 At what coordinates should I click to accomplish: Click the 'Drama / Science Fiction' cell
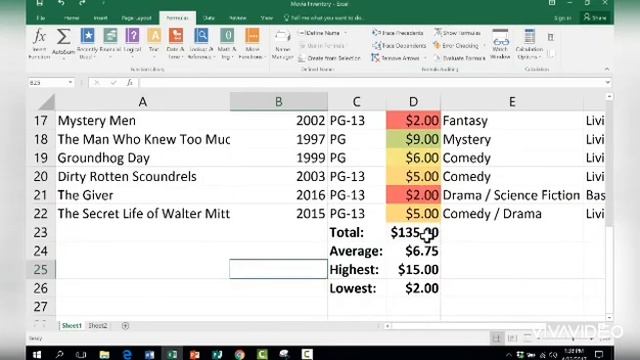512,195
